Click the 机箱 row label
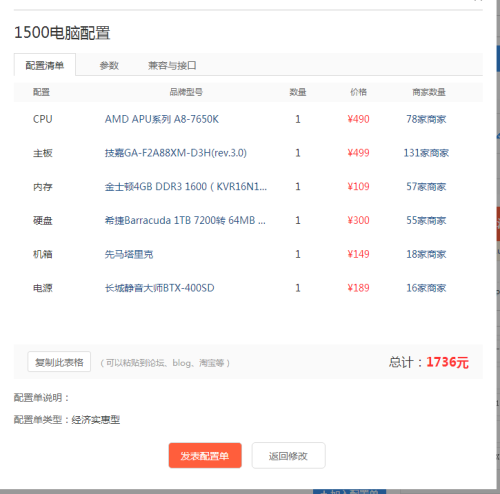 click(x=43, y=254)
